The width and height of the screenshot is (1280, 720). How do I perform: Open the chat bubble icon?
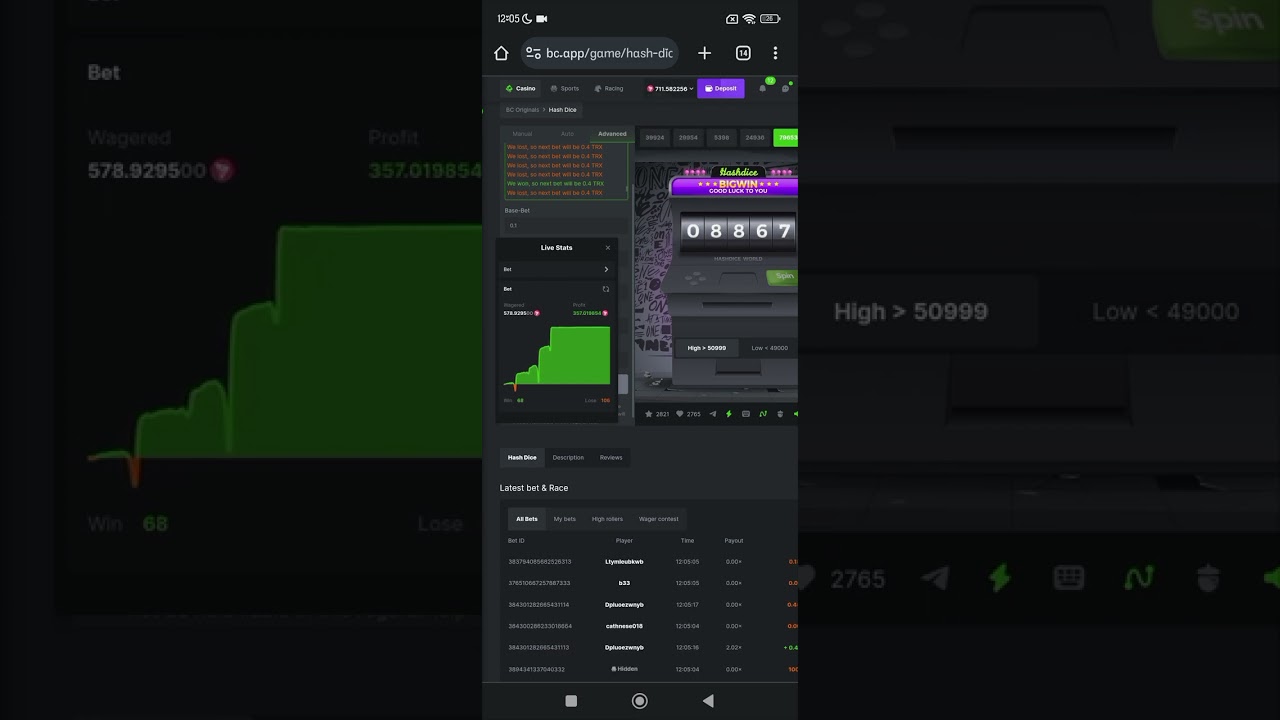pyautogui.click(x=785, y=88)
